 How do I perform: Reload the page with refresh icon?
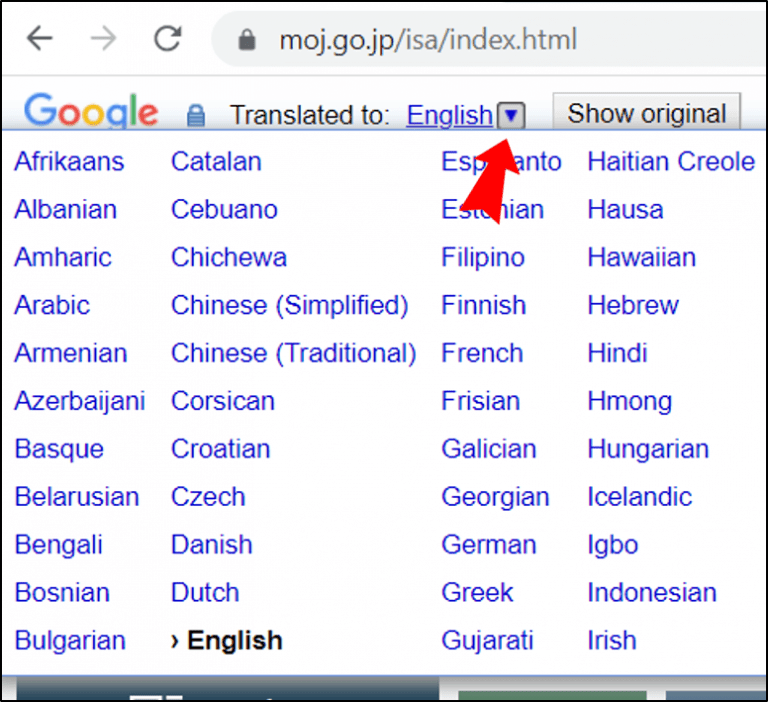pos(168,38)
